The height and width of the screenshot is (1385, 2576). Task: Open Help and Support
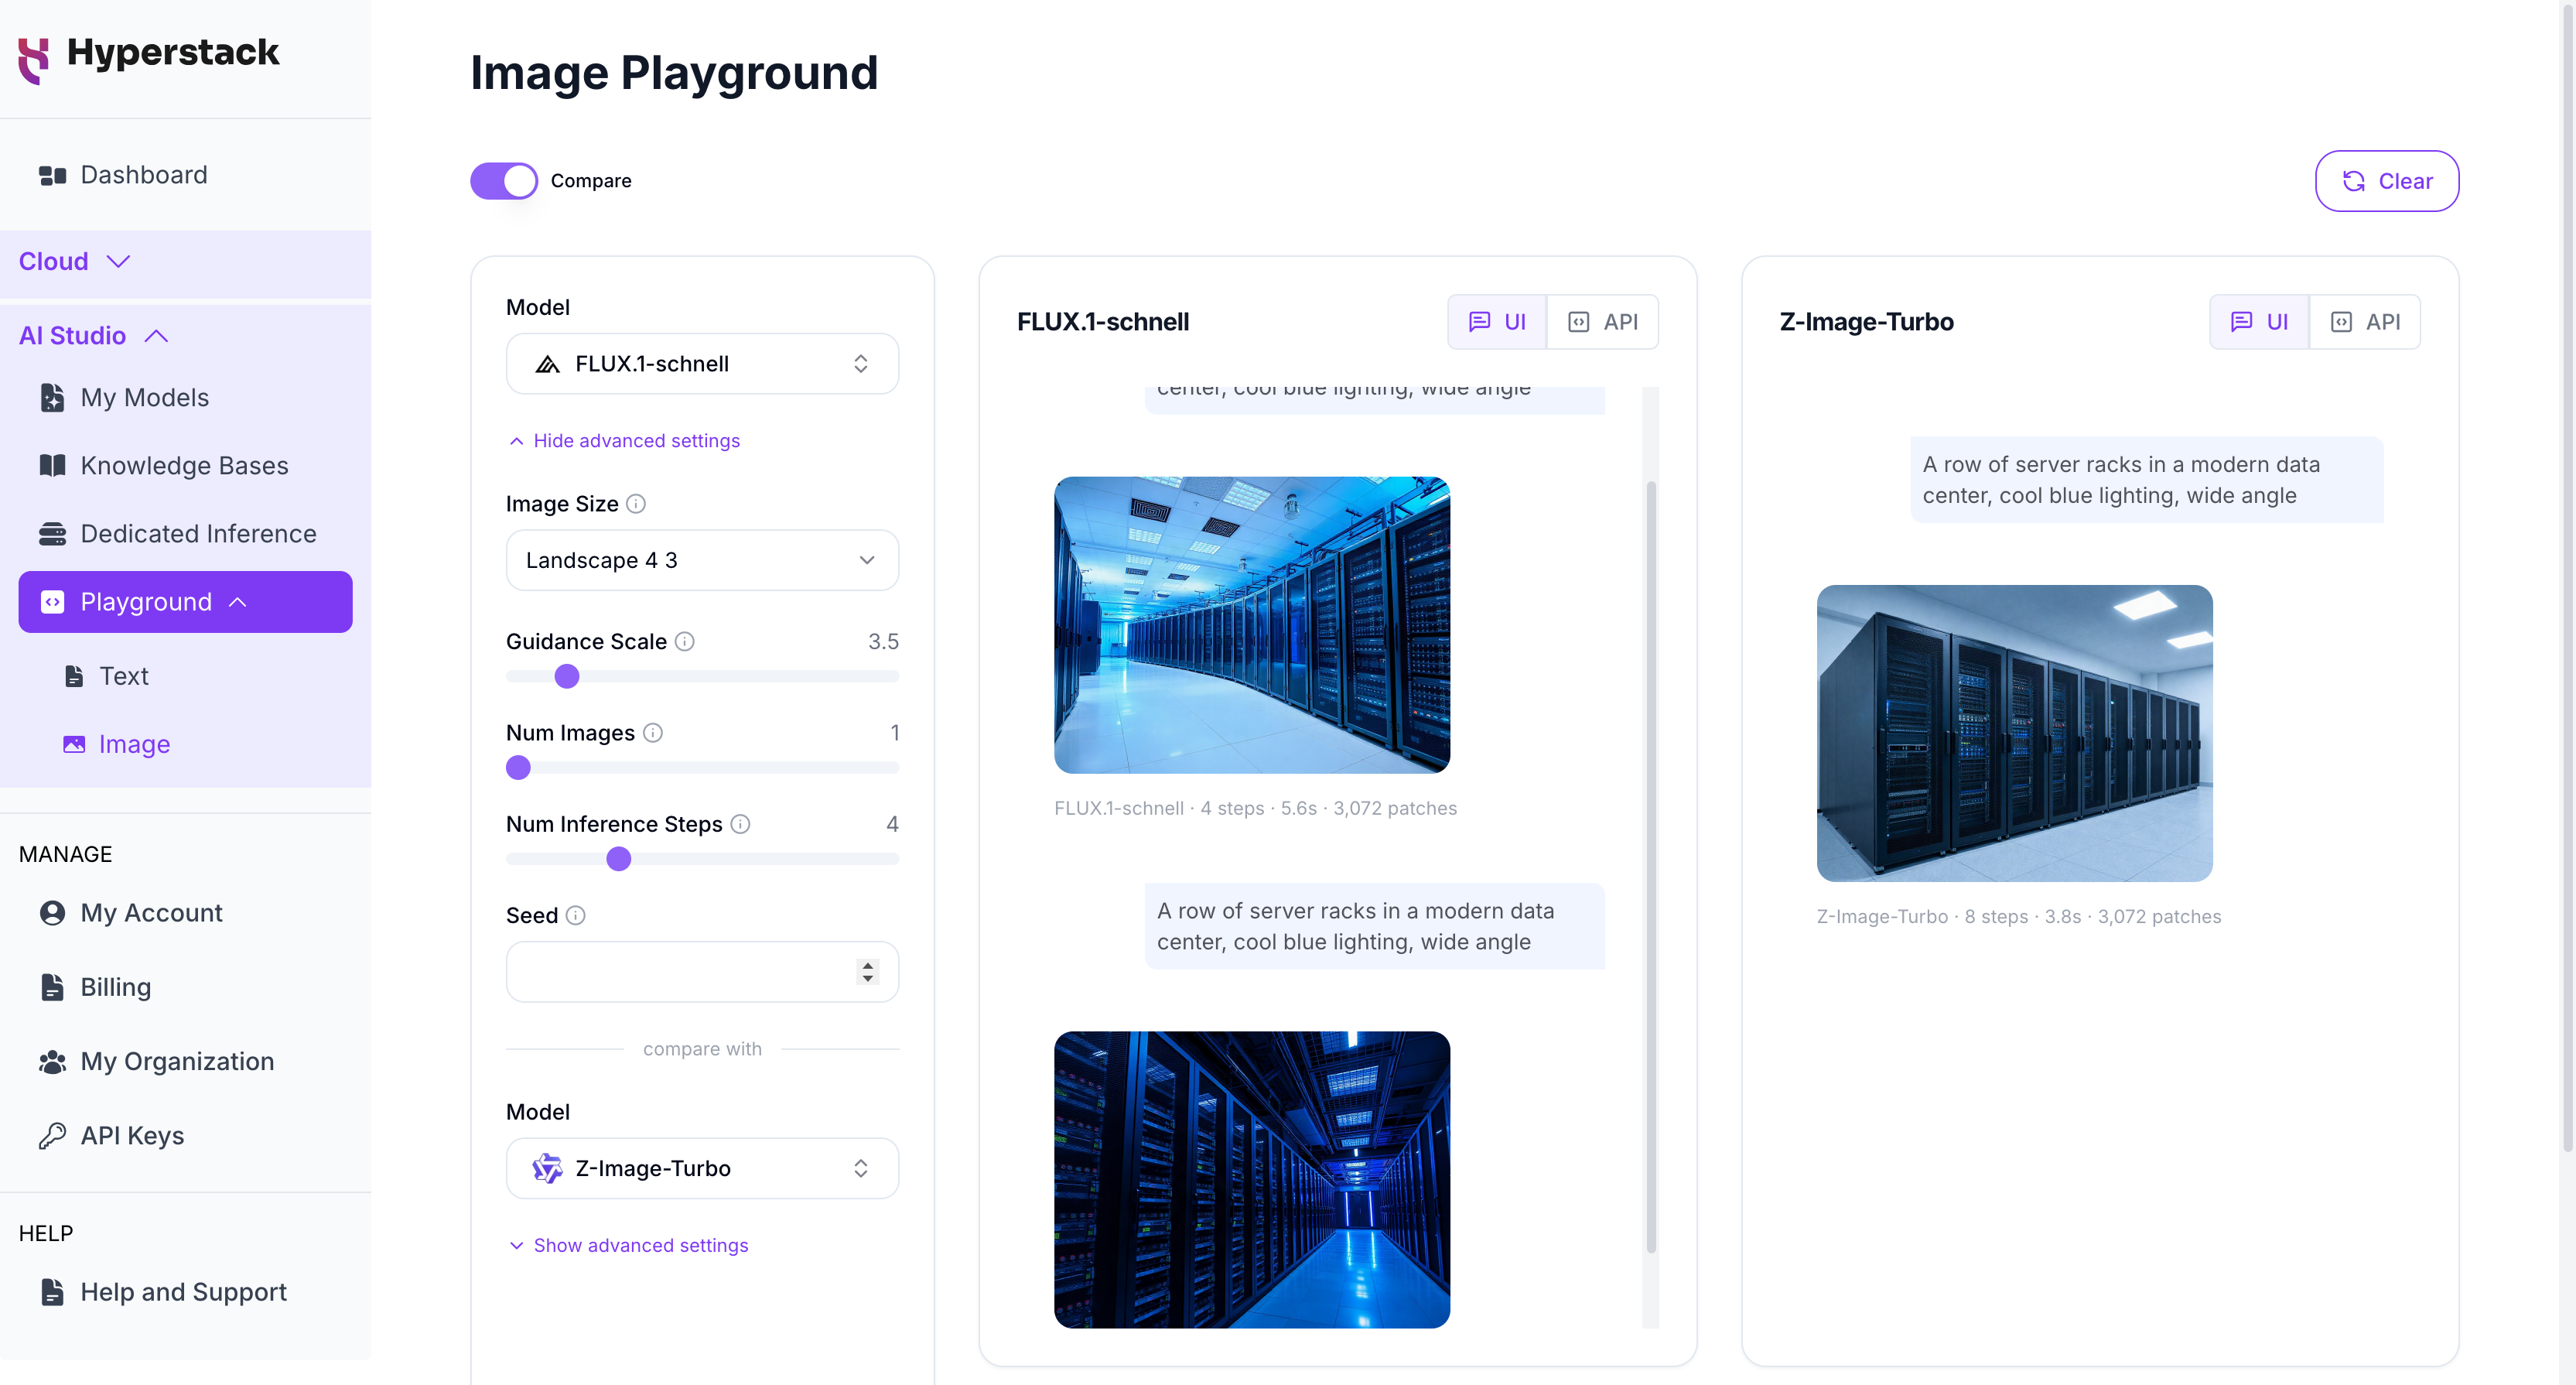(x=185, y=1292)
